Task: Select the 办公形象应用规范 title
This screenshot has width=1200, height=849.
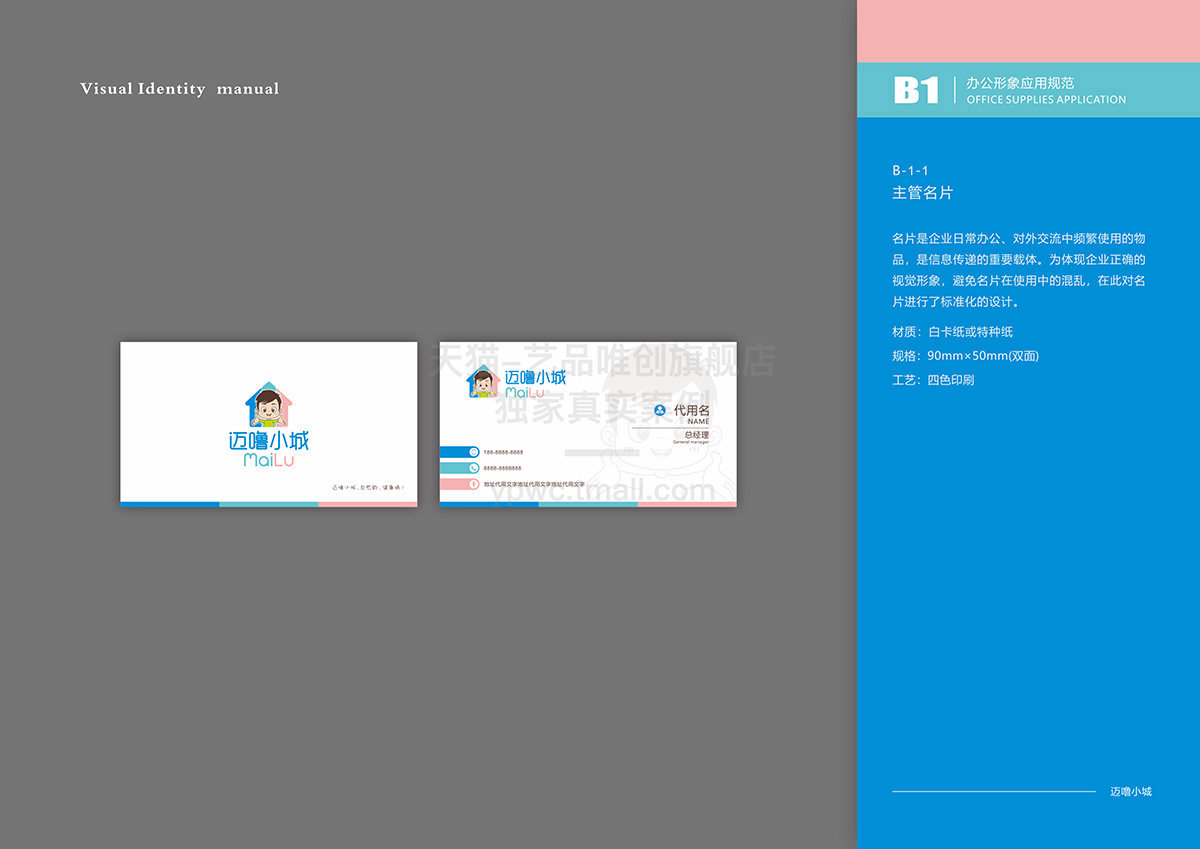Action: pos(1019,83)
